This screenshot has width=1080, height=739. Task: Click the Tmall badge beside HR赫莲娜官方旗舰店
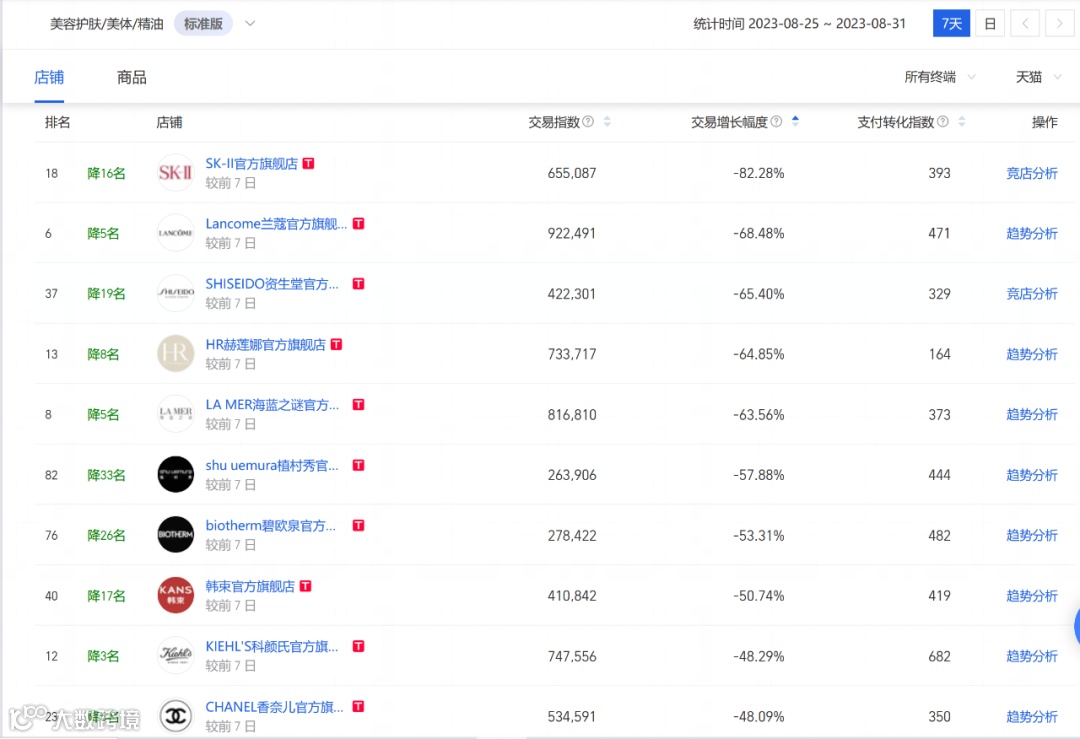click(336, 344)
